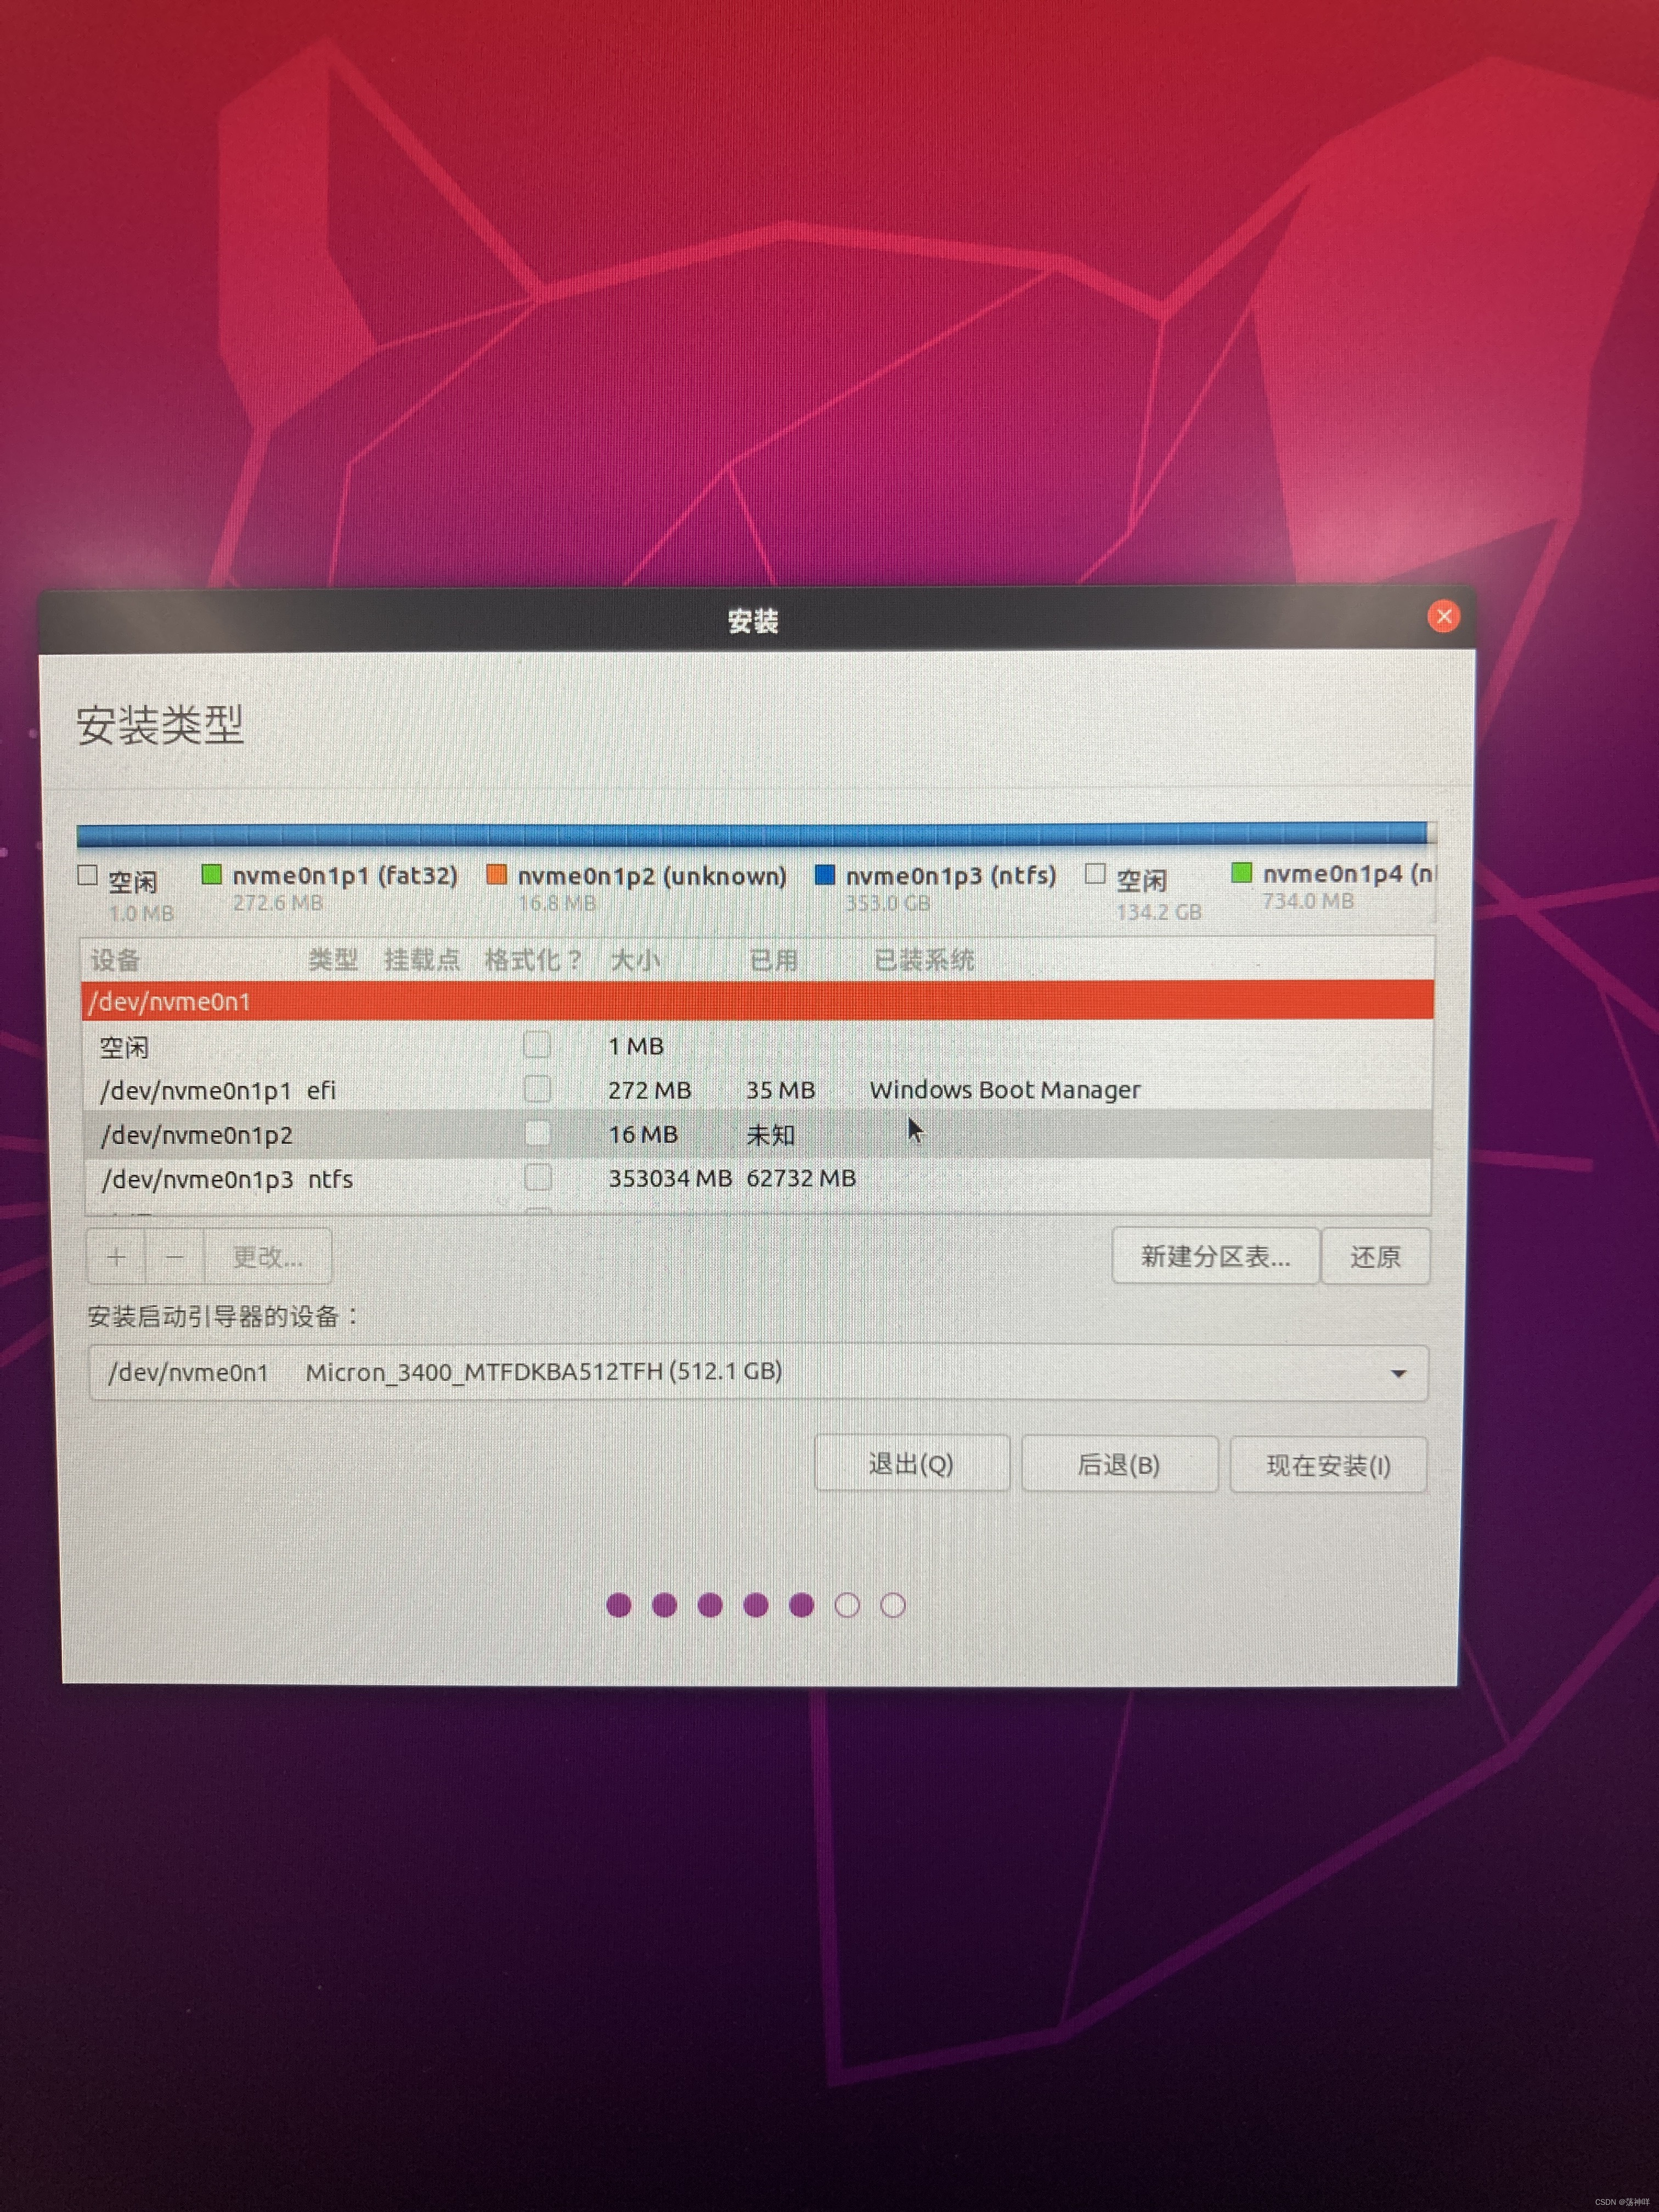Click the 还原 revert button

pyautogui.click(x=1375, y=1256)
